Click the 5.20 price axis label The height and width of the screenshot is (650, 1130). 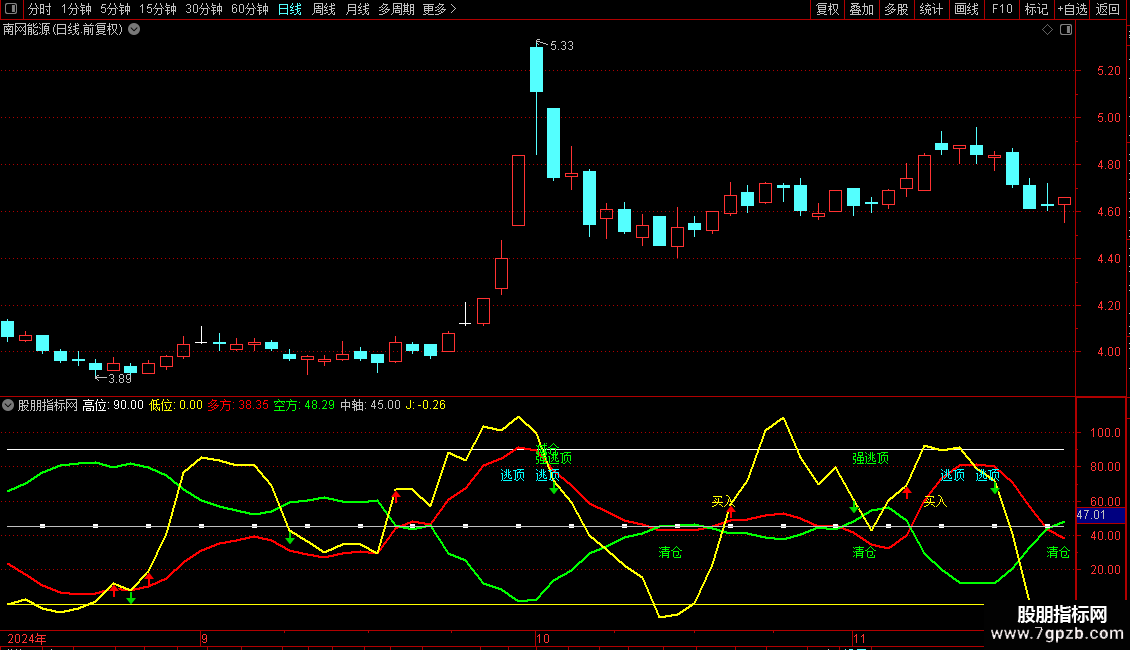(x=1108, y=71)
